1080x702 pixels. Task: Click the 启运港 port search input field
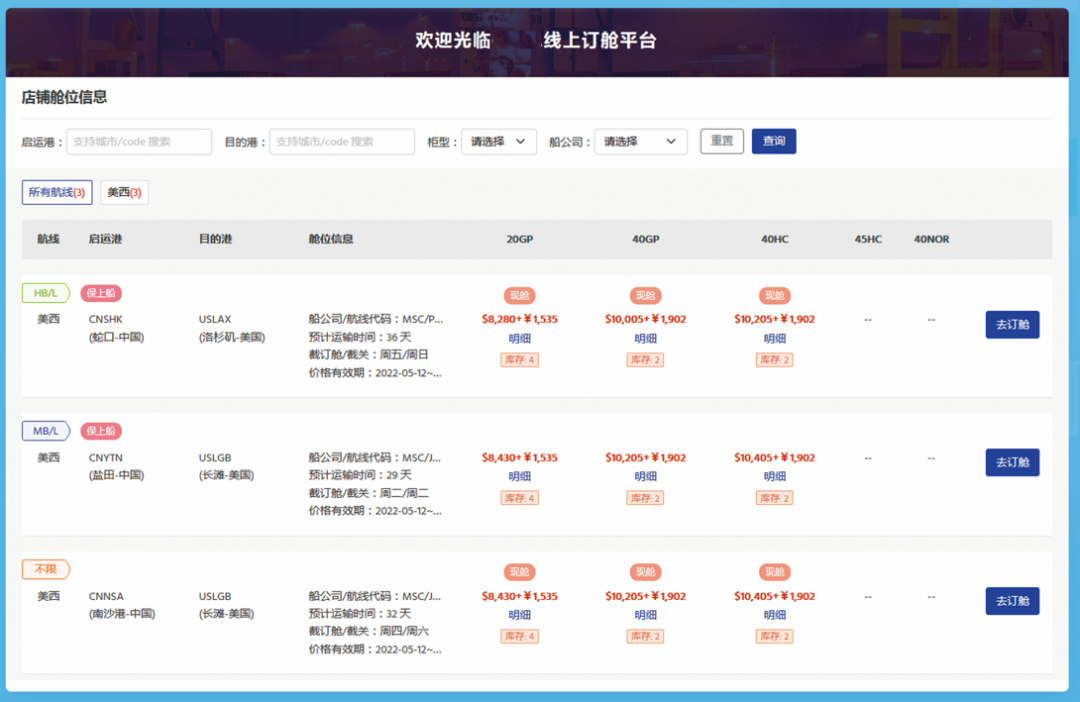pyautogui.click(x=140, y=141)
